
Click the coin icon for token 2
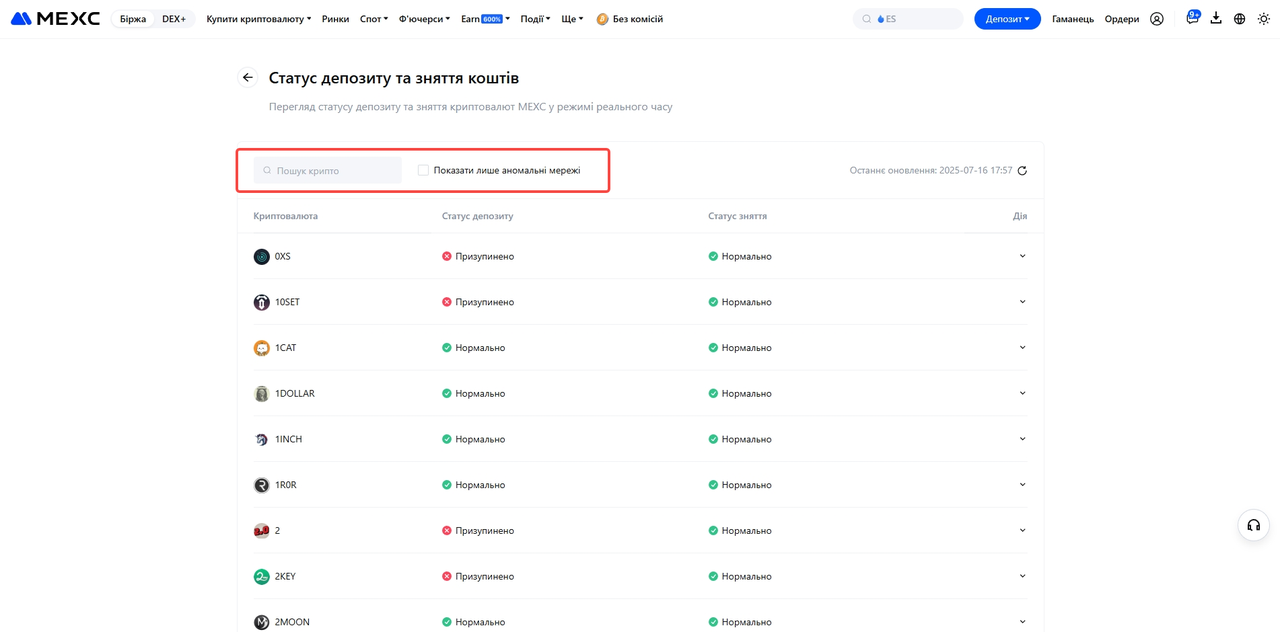click(261, 531)
